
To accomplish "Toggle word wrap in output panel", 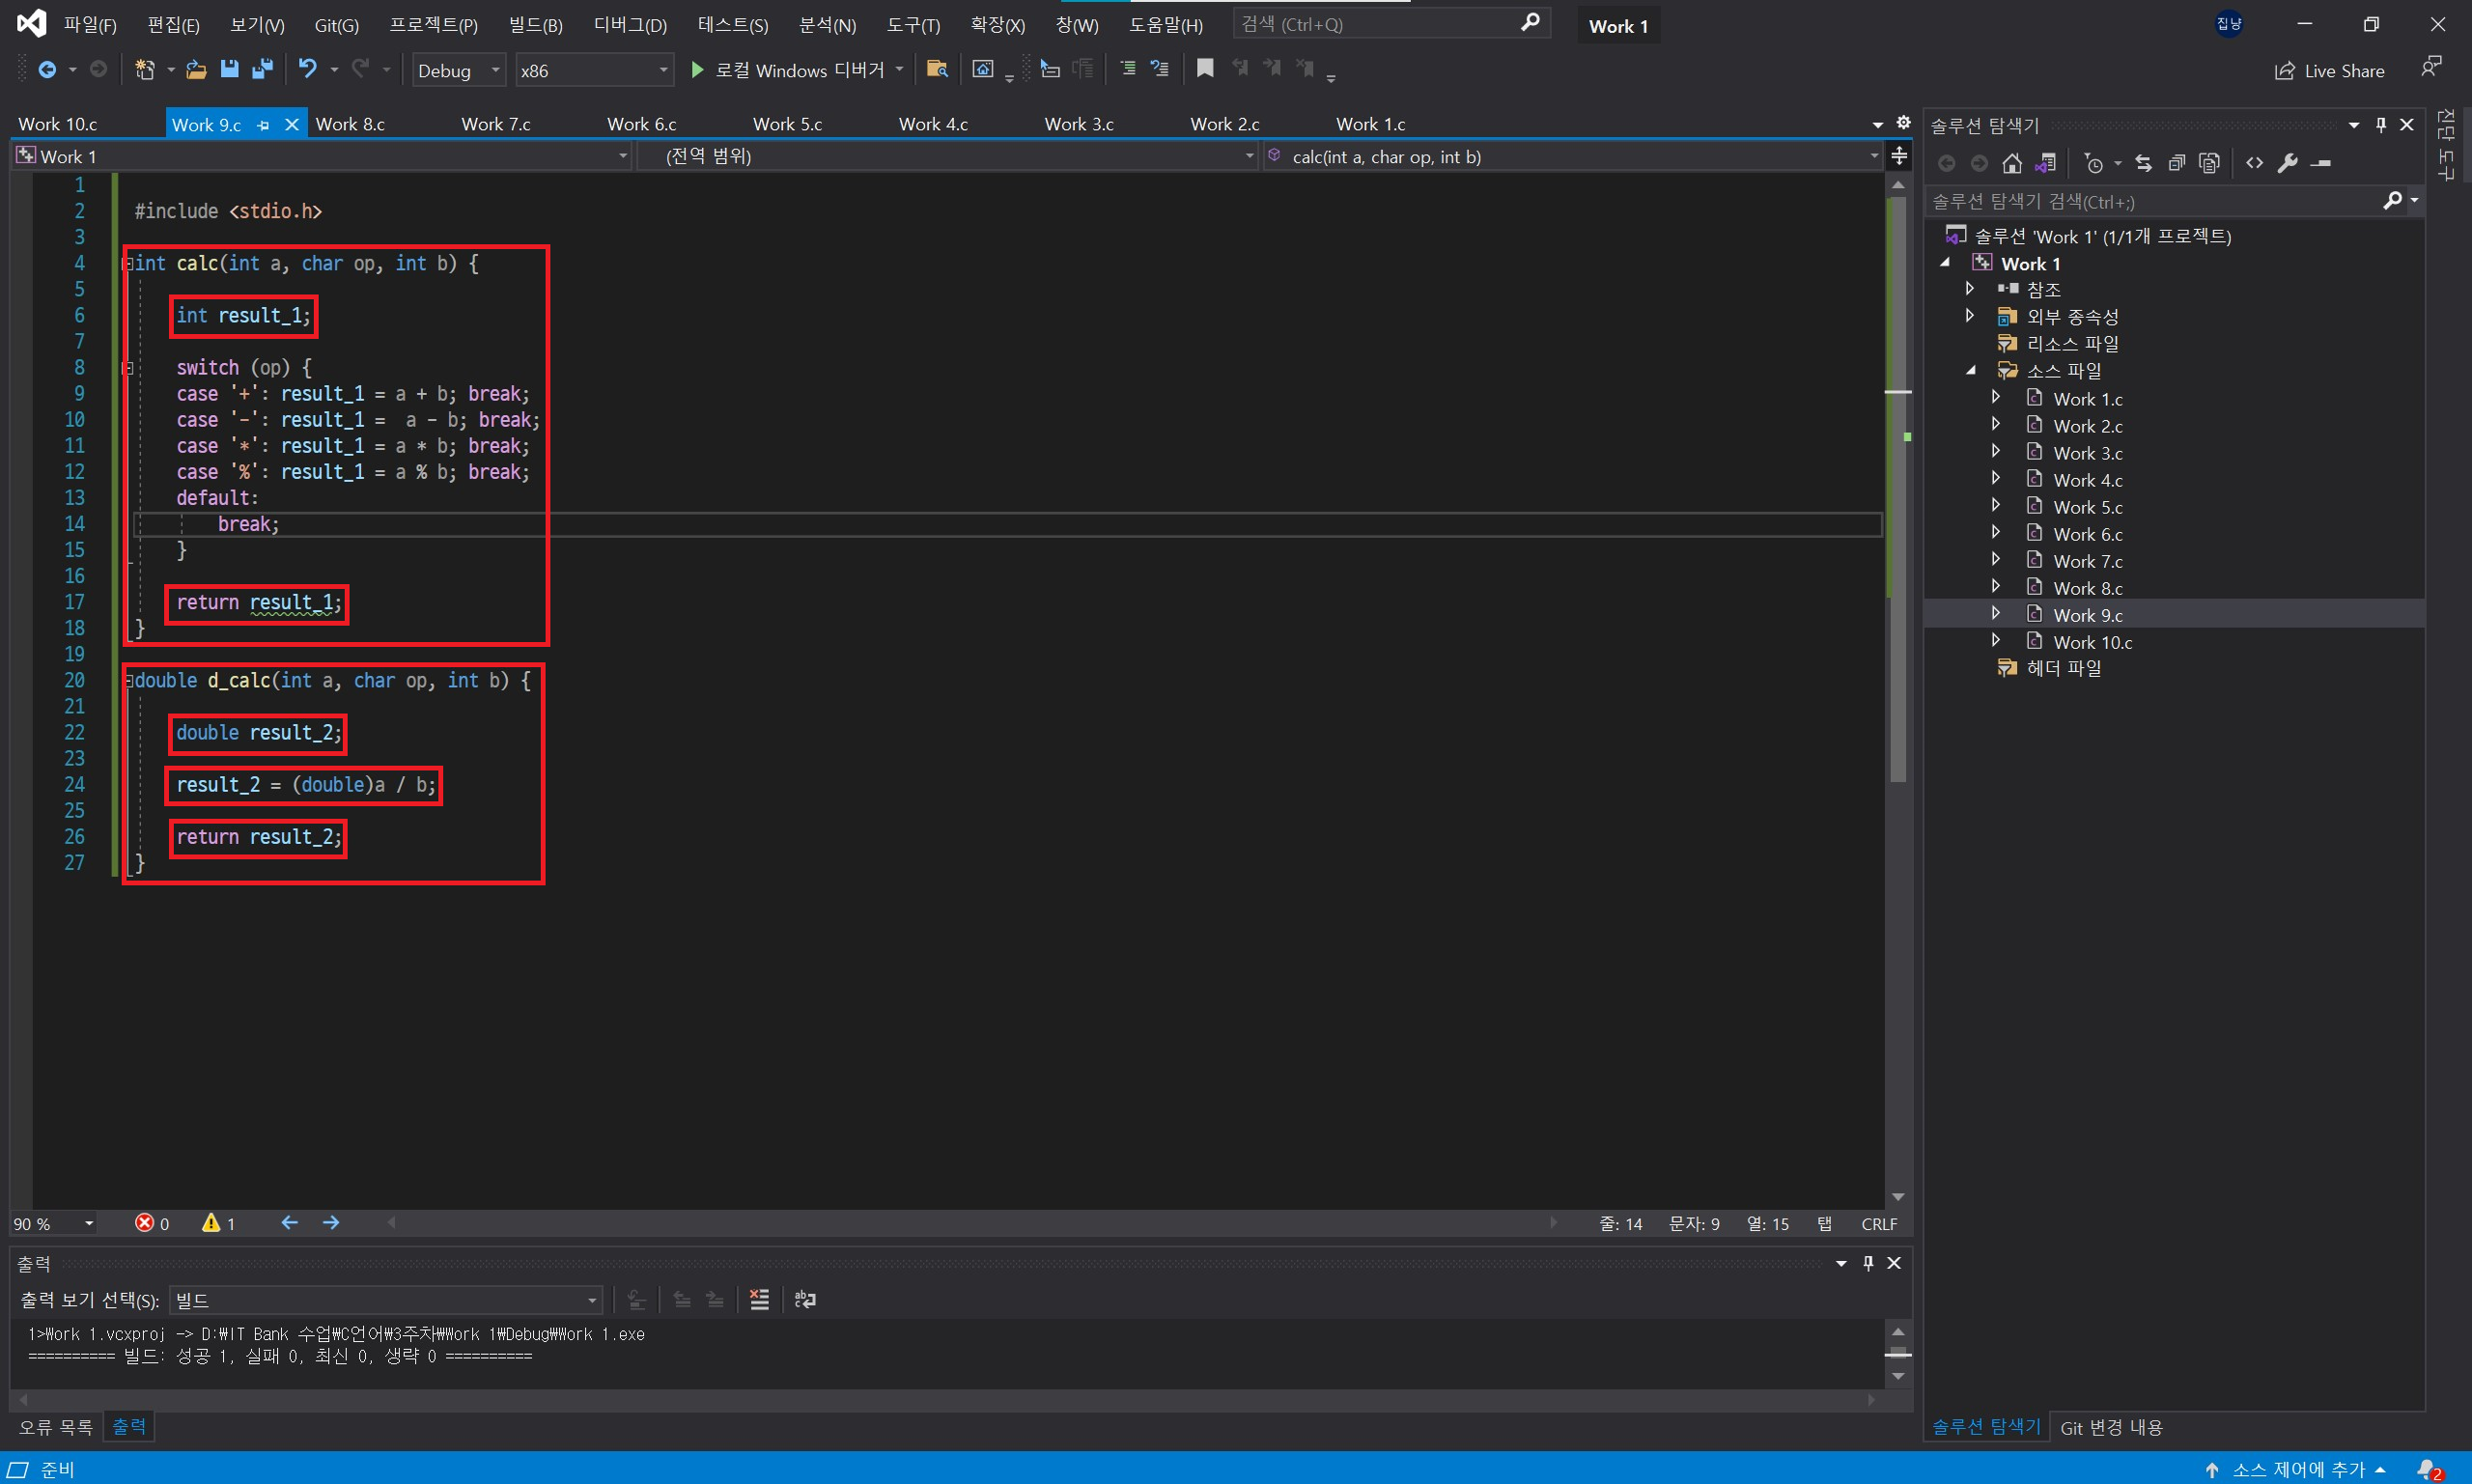I will (805, 1299).
